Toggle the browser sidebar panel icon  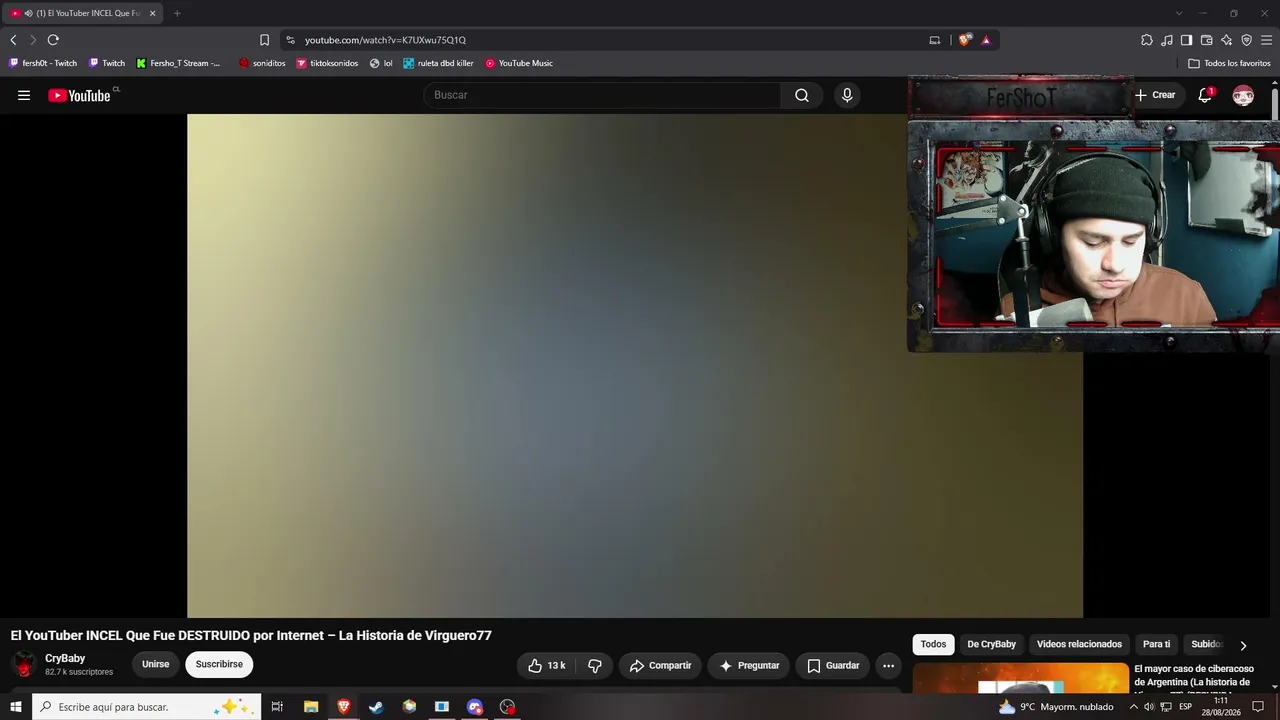(1186, 40)
